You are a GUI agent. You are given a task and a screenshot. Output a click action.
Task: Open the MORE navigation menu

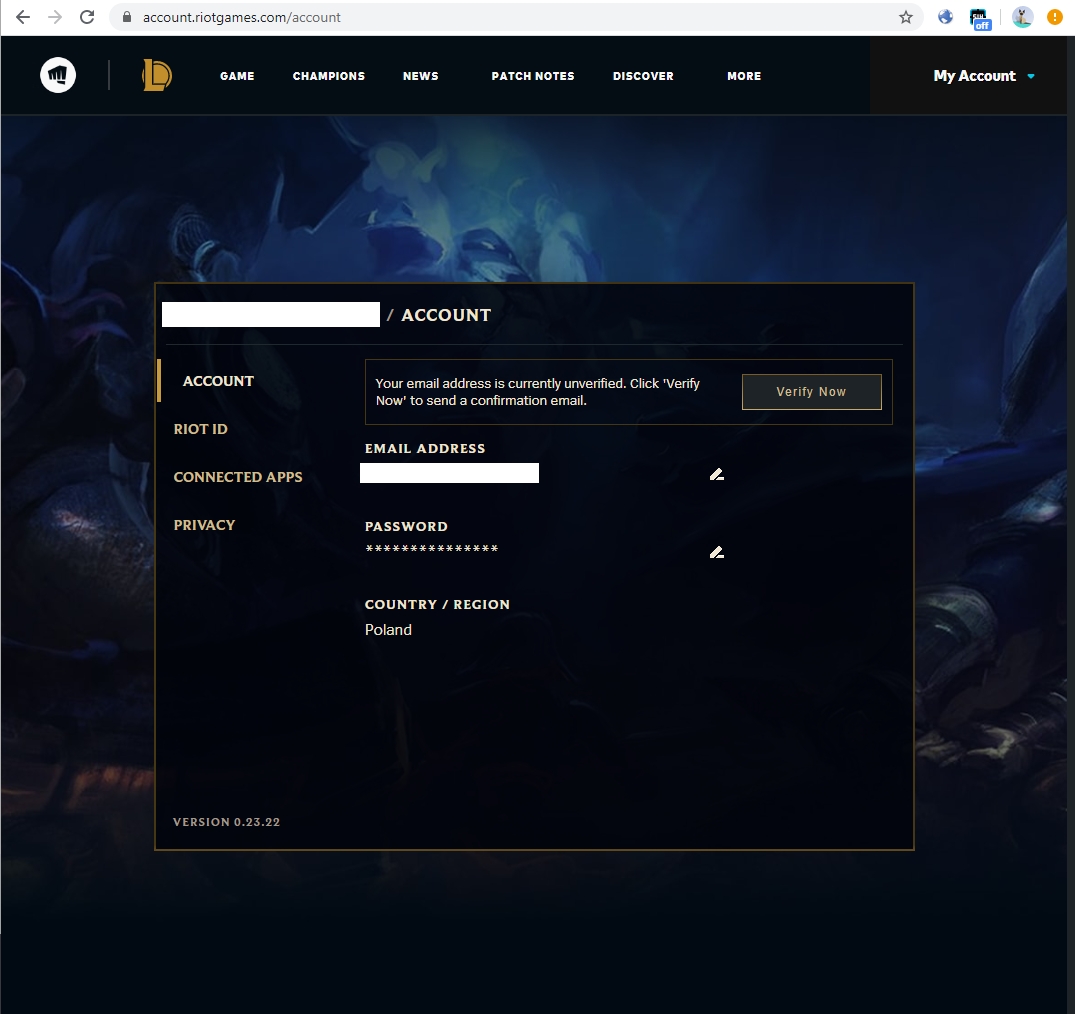coord(744,76)
